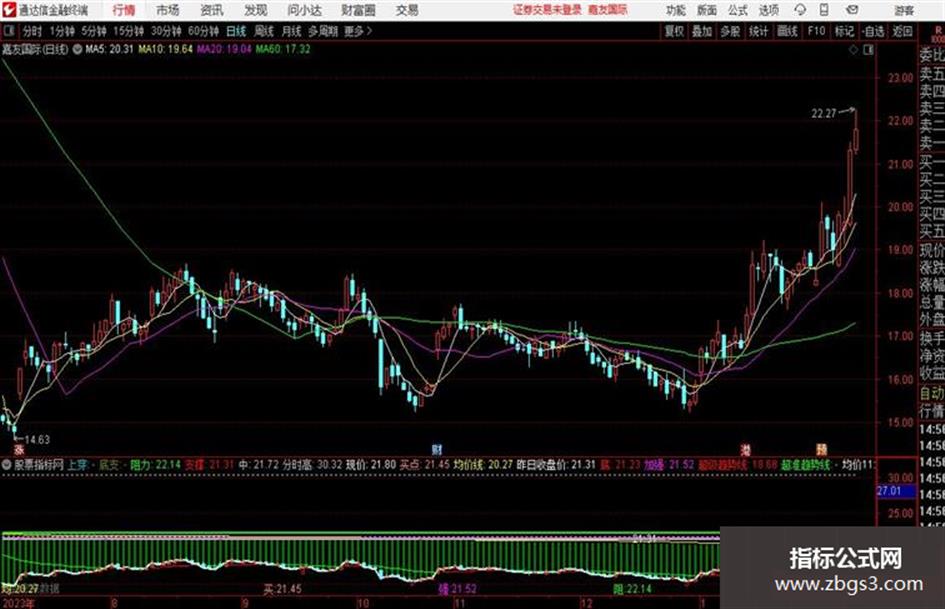Click the 买点: 21.45 indicator text

[x=424, y=465]
